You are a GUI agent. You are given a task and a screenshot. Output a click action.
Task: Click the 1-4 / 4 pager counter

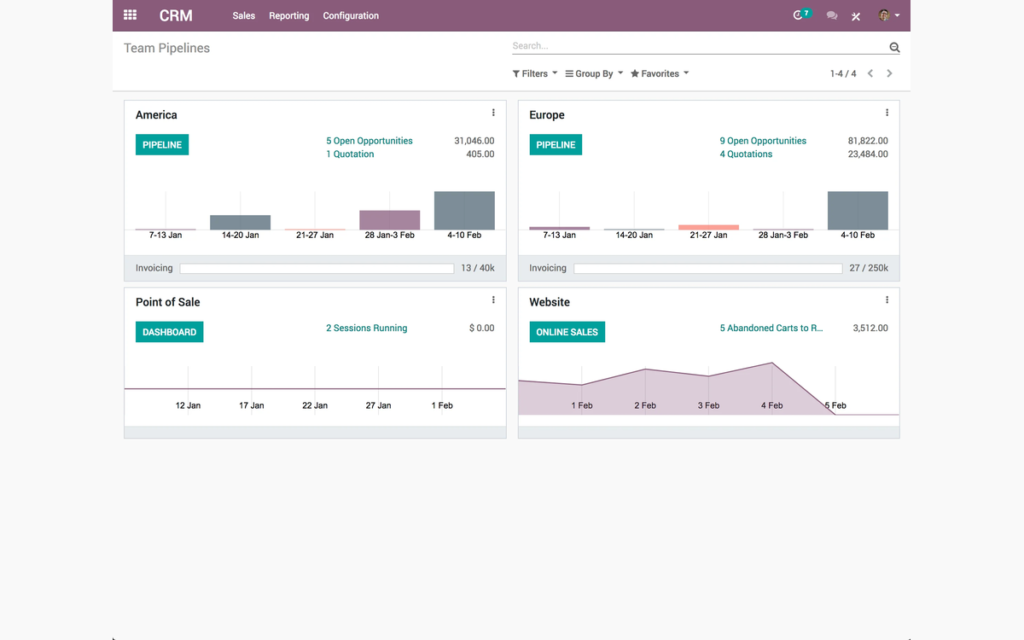click(x=842, y=74)
